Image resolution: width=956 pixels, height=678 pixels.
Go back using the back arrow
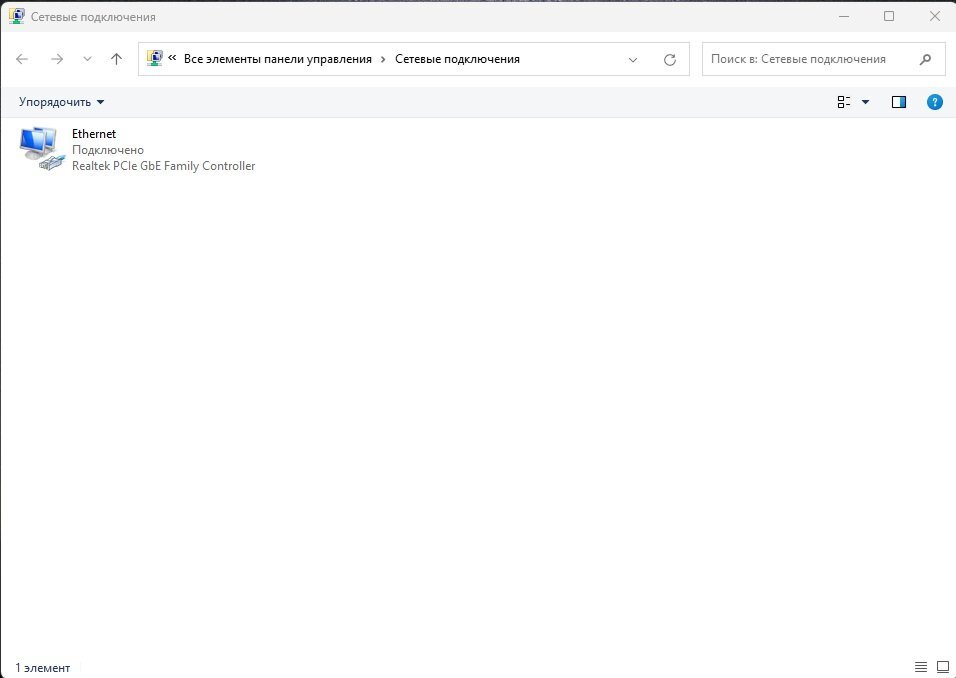22,59
